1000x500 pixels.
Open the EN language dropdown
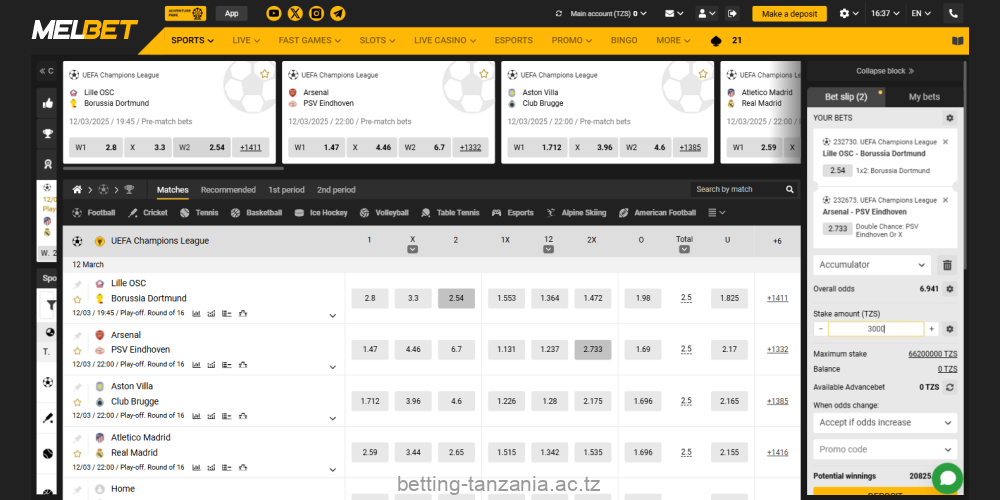[921, 13]
